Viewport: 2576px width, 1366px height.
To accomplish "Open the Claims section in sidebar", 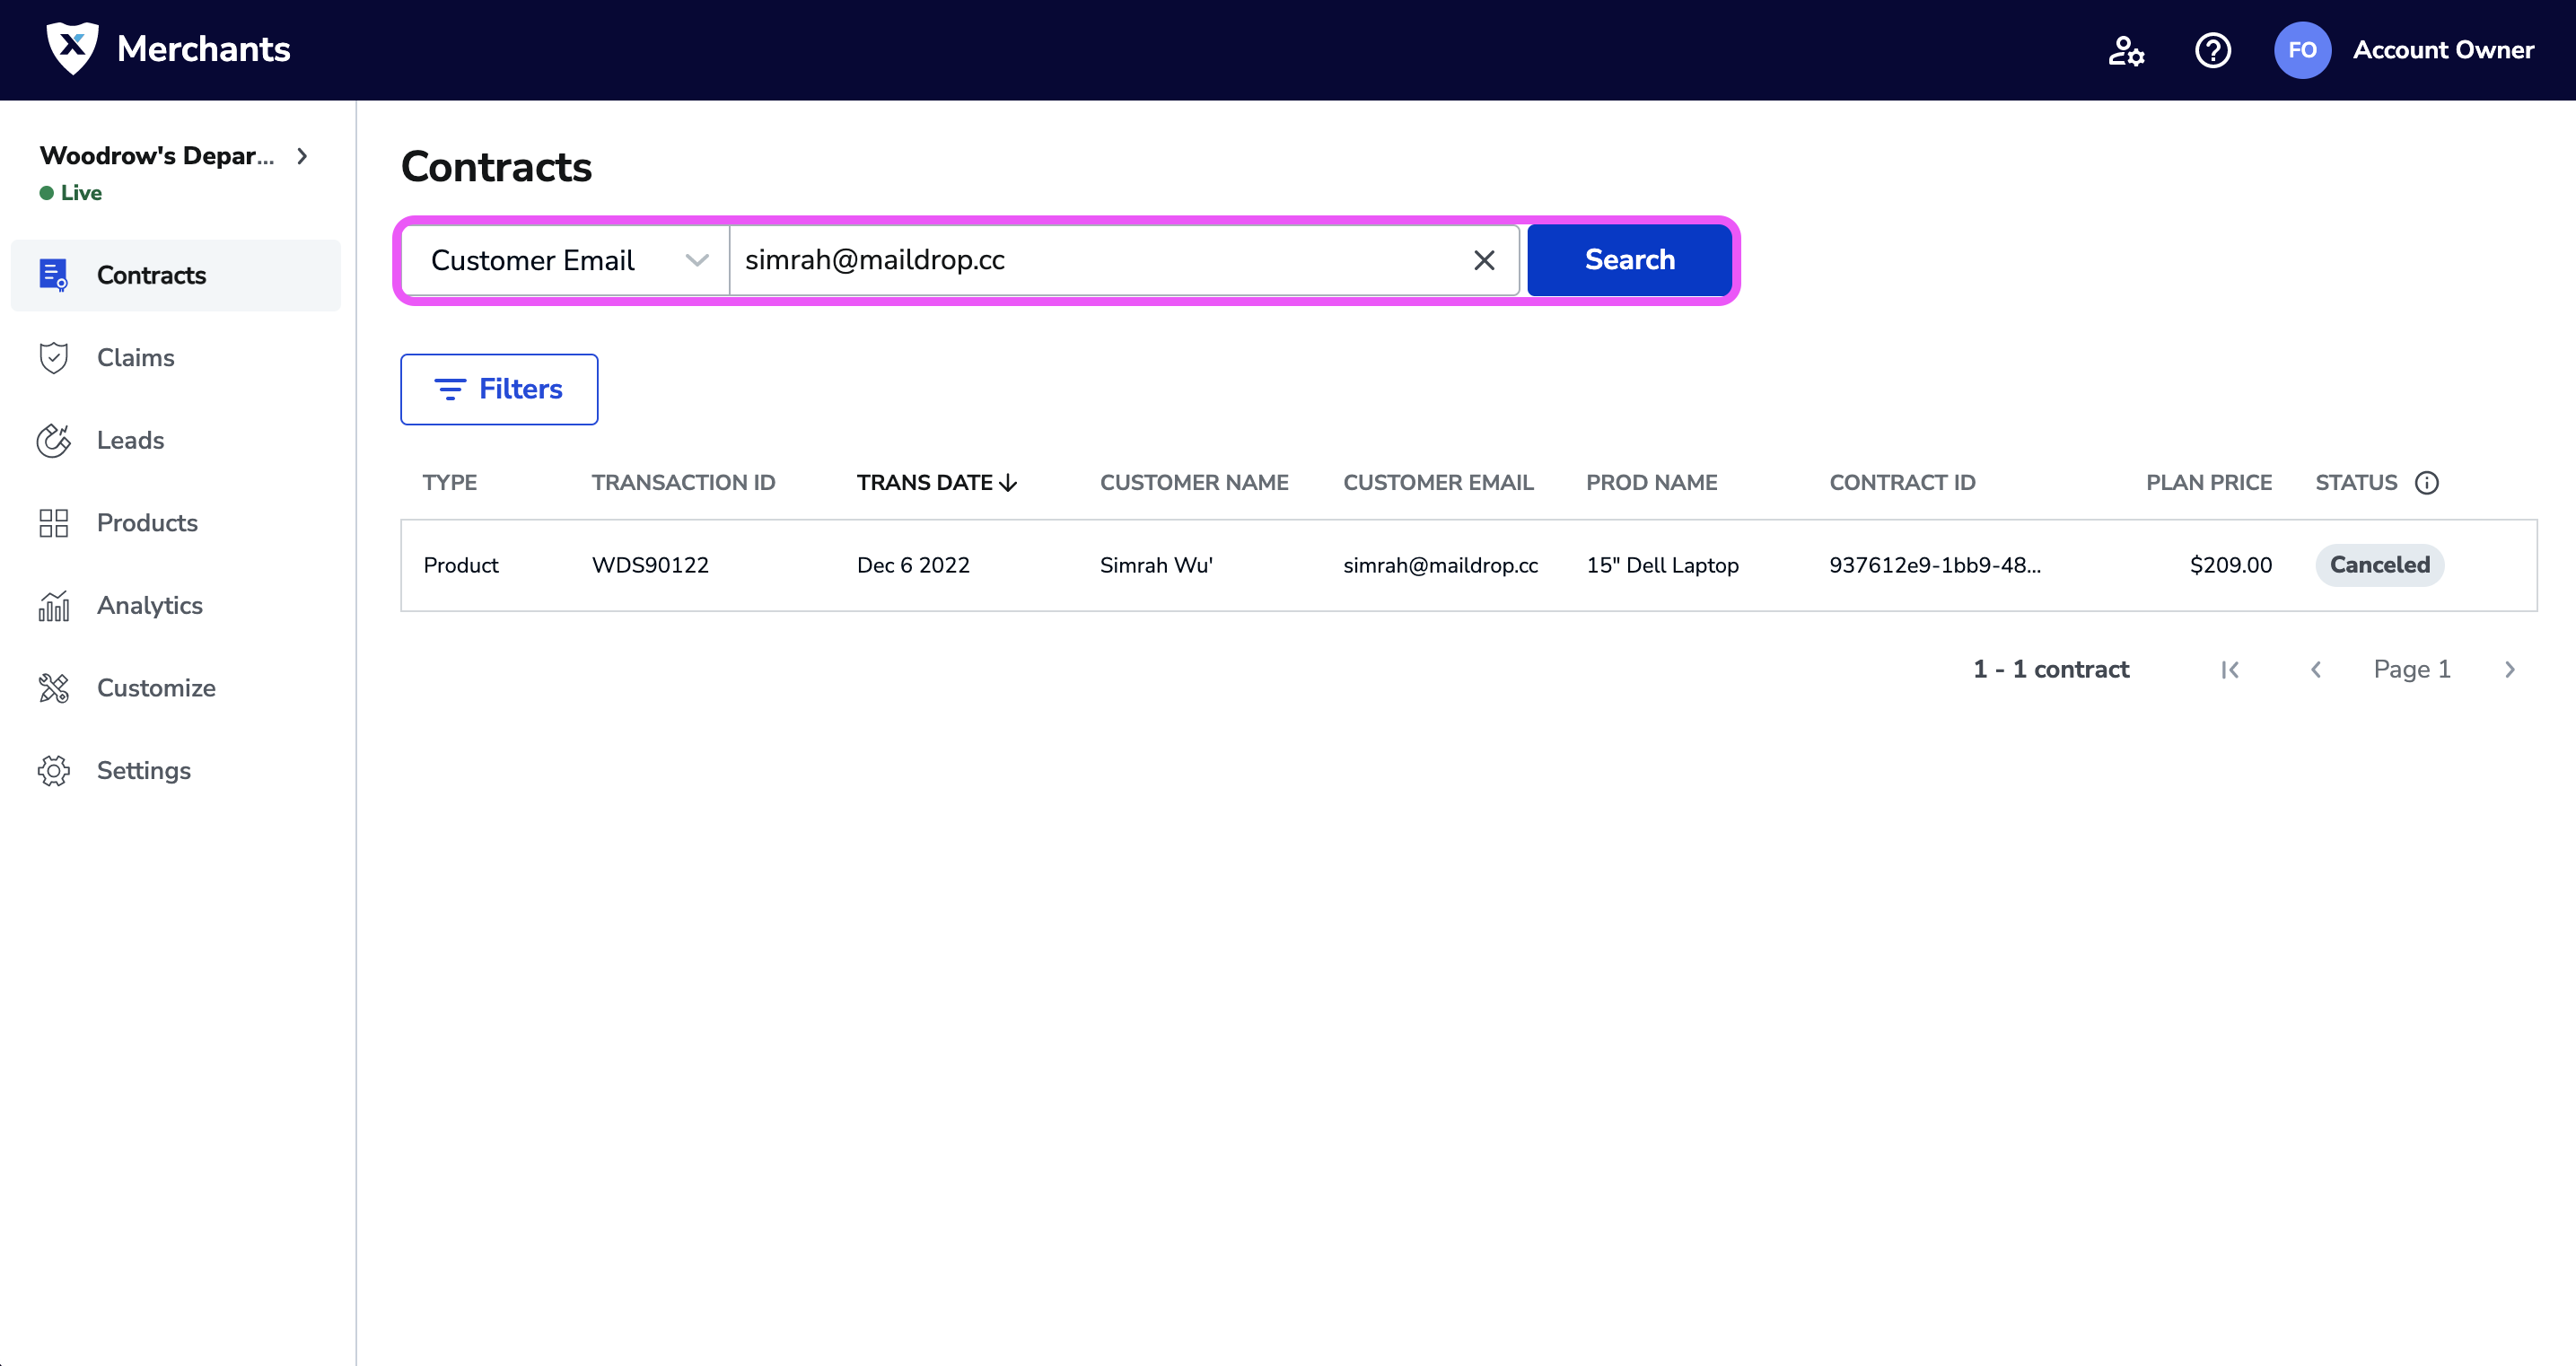I will click(135, 358).
